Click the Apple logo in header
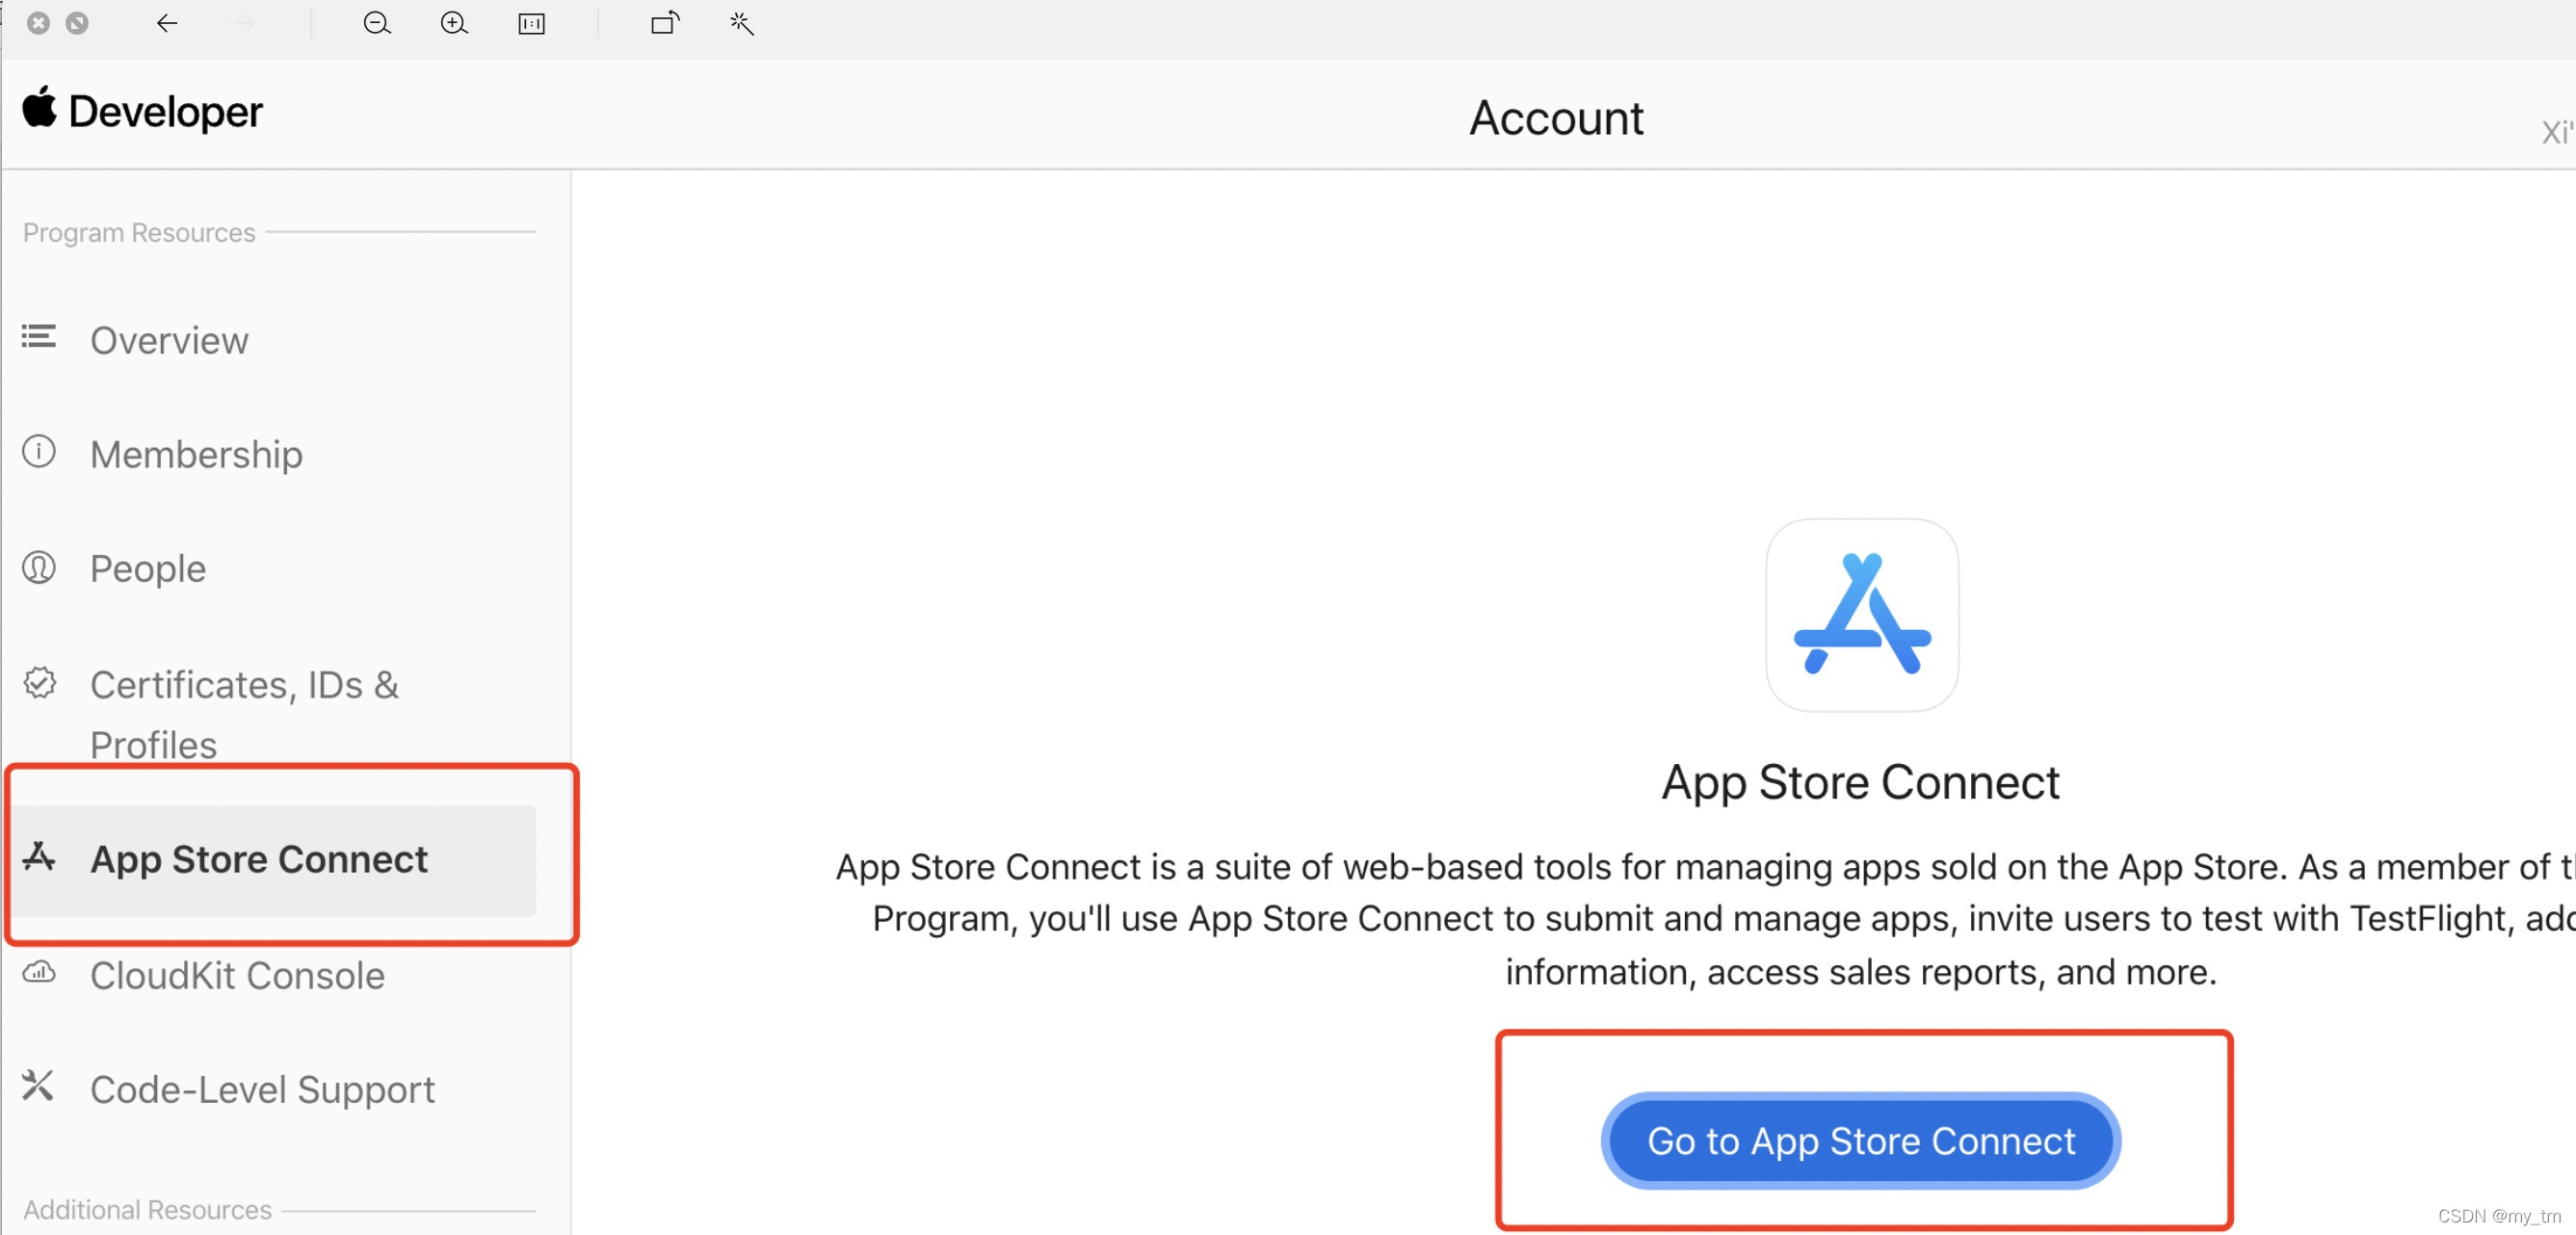Screen dimensions: 2576x1235 (x=40, y=107)
